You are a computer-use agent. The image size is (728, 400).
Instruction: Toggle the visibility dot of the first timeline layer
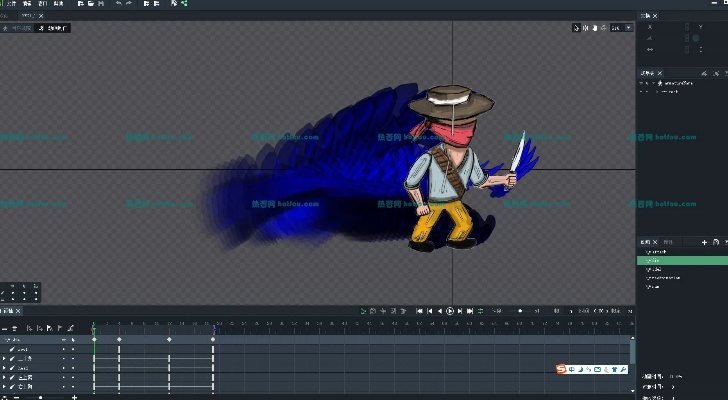[64, 350]
